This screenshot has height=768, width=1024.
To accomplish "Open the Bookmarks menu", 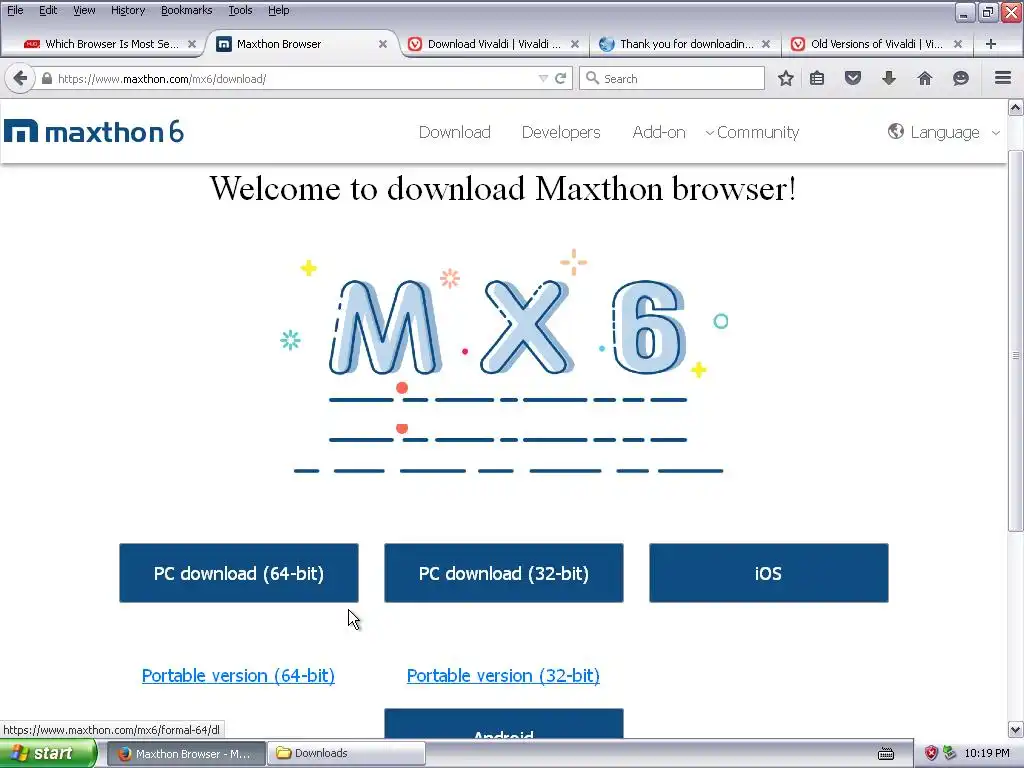I will [186, 10].
